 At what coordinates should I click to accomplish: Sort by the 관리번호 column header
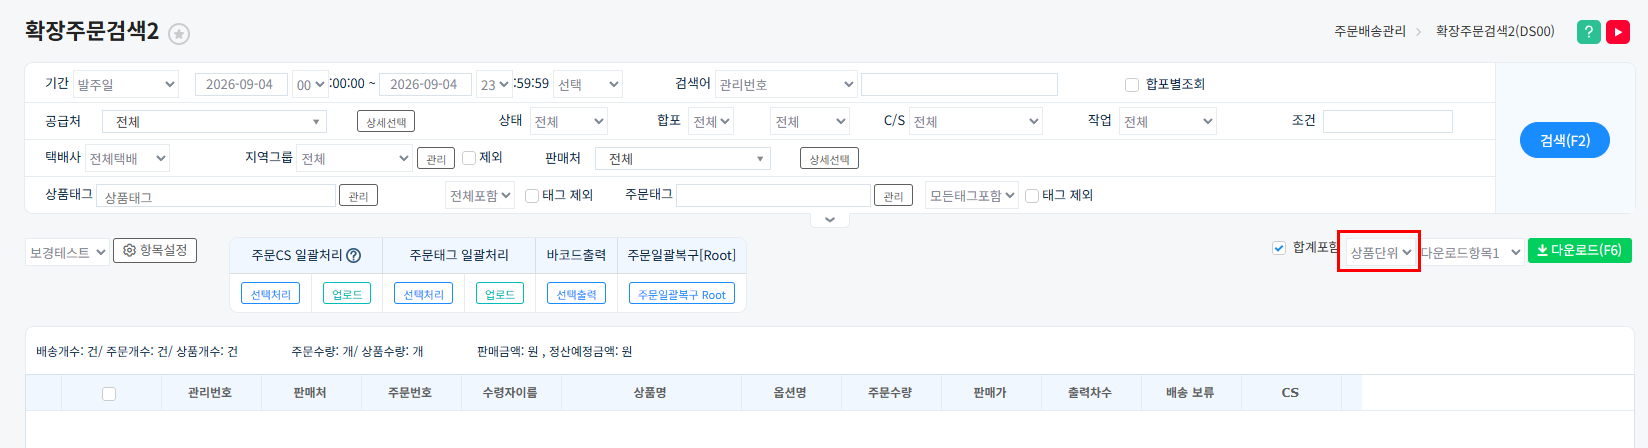(210, 393)
